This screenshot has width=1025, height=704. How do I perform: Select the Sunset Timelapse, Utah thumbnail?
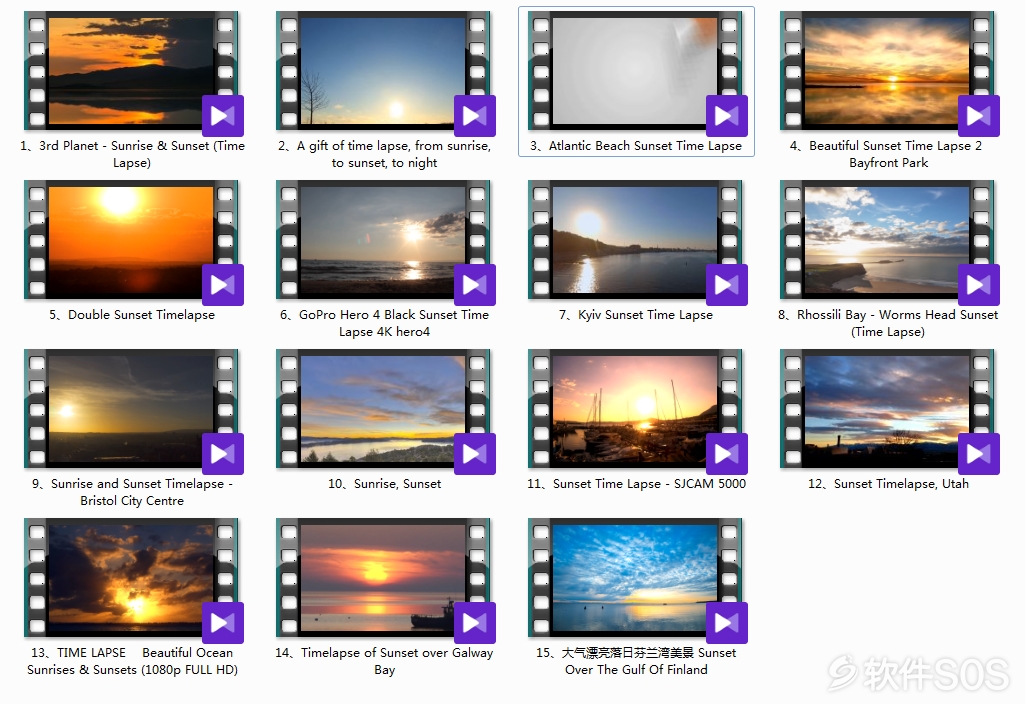(x=887, y=409)
